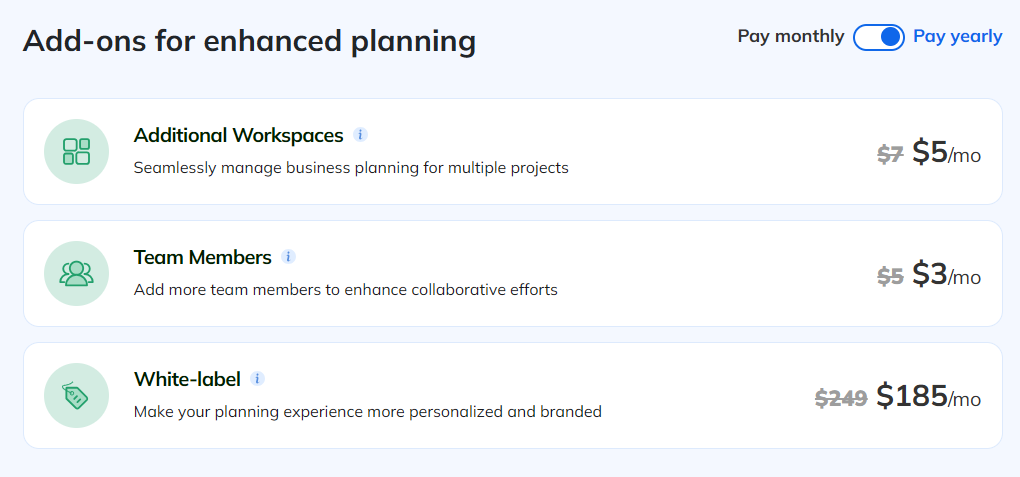Click the $3/mo Team Members price
The image size is (1020, 477).
pyautogui.click(x=946, y=275)
